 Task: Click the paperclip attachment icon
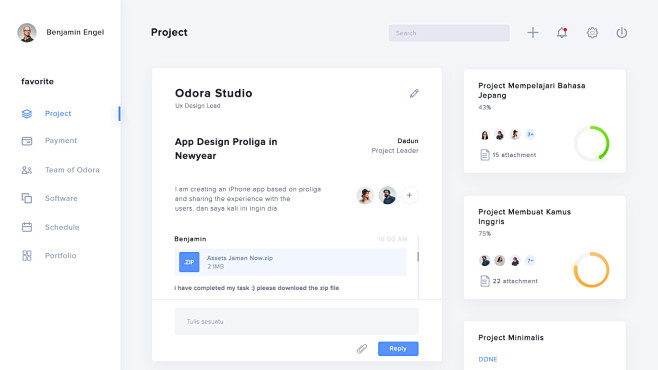pyautogui.click(x=362, y=349)
